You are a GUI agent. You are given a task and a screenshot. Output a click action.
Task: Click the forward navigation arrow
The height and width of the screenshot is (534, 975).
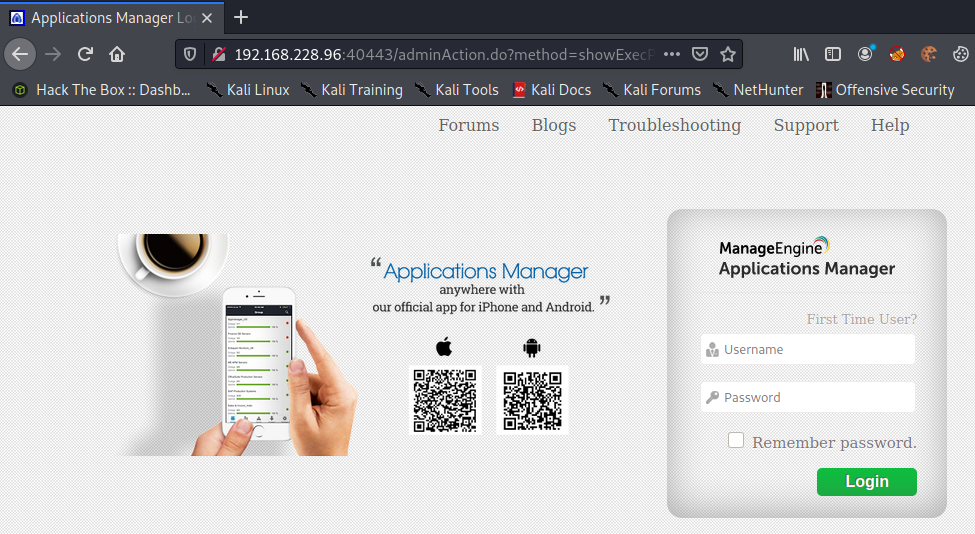(x=53, y=55)
